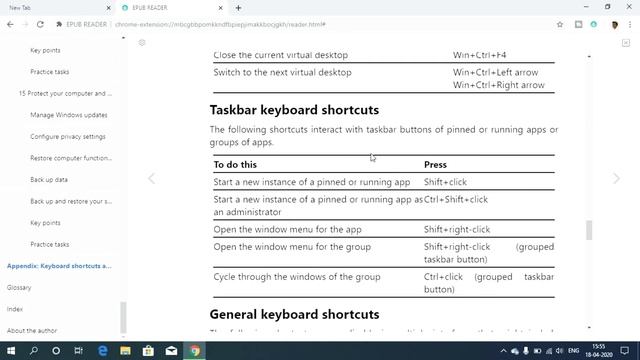Click the ENG language indicator
Screen dimensions: 640x360
(x=573, y=351)
